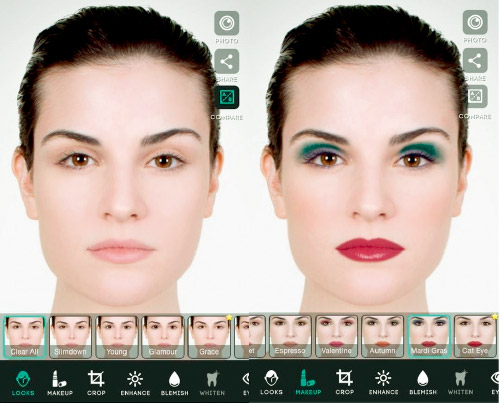
Task: Choose the Cat Eye makeup style
Action: (475, 336)
